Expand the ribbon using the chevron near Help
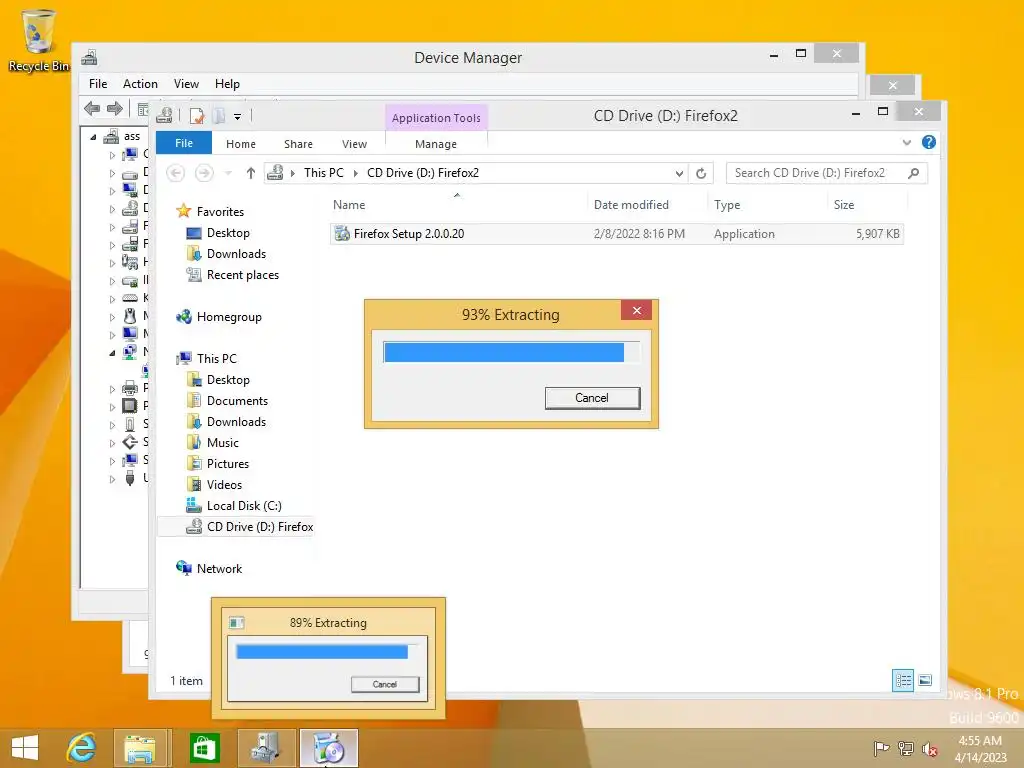 [x=906, y=142]
